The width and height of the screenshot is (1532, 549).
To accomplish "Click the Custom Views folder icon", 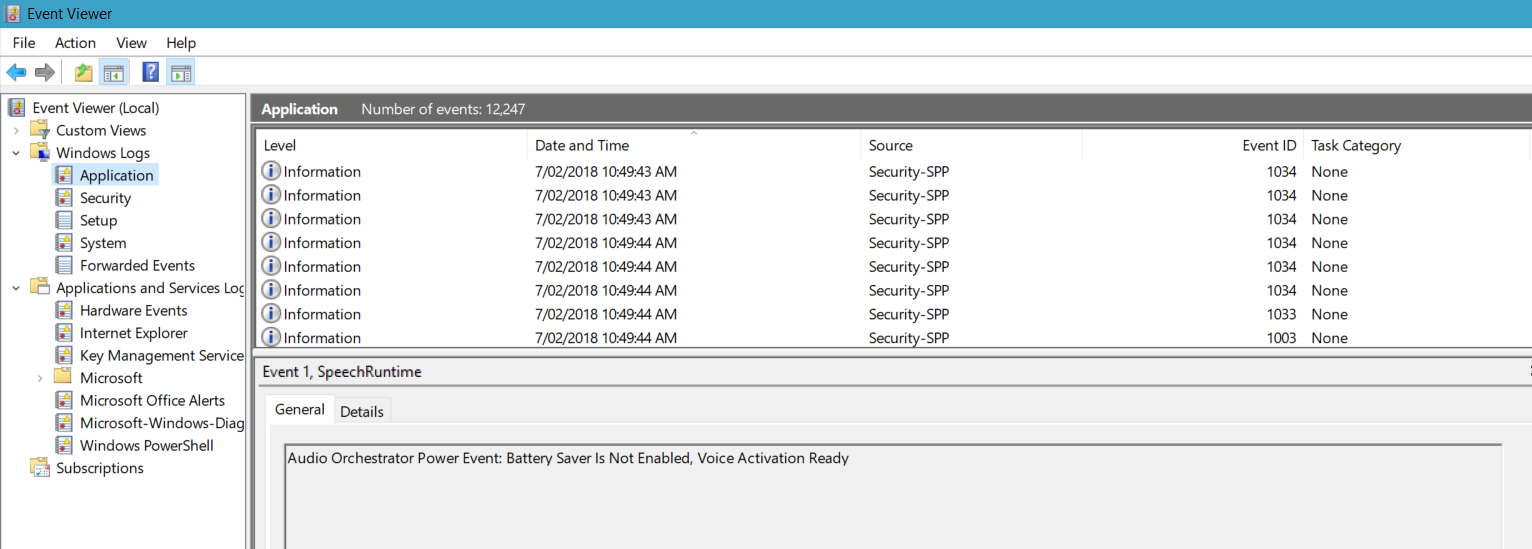I will coord(40,130).
